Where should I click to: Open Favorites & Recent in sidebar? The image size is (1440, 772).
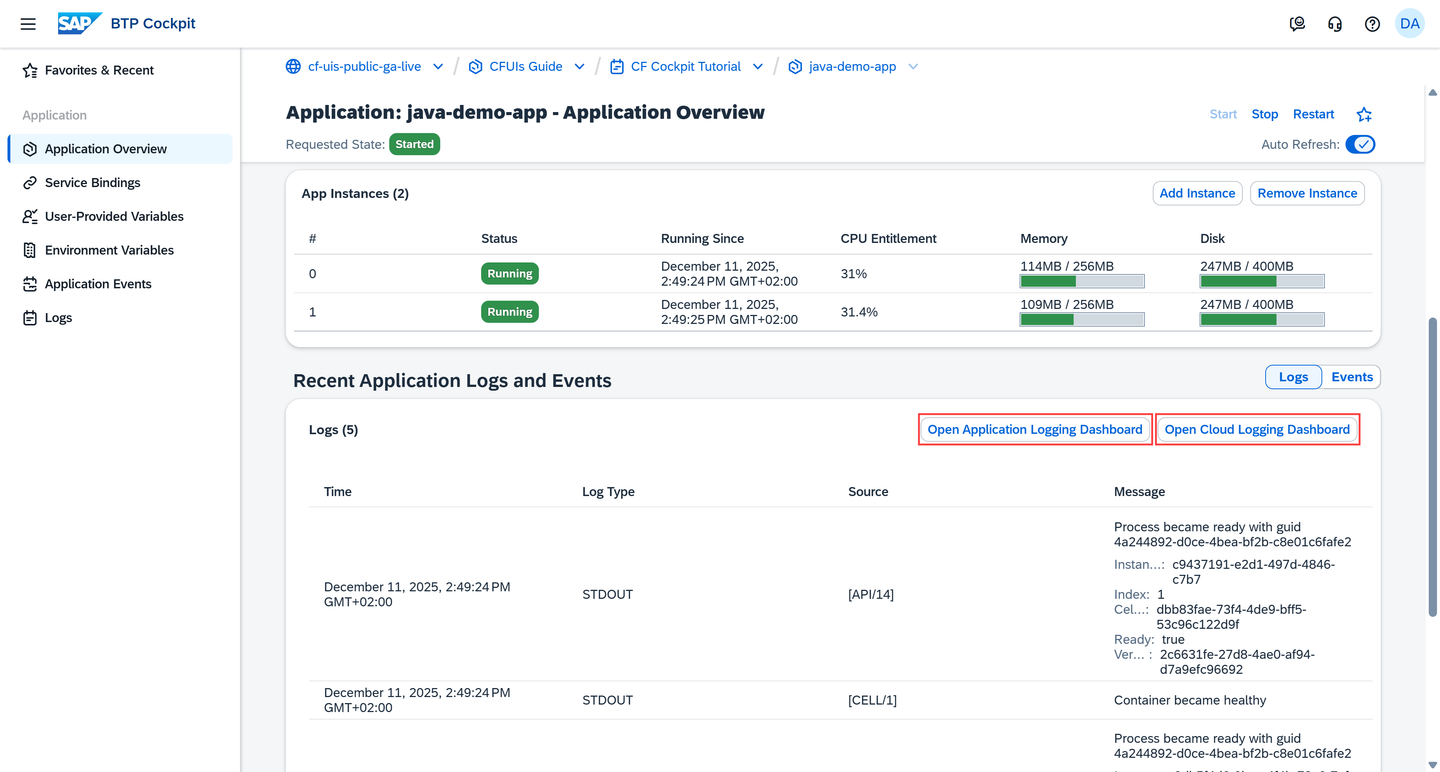(x=120, y=70)
